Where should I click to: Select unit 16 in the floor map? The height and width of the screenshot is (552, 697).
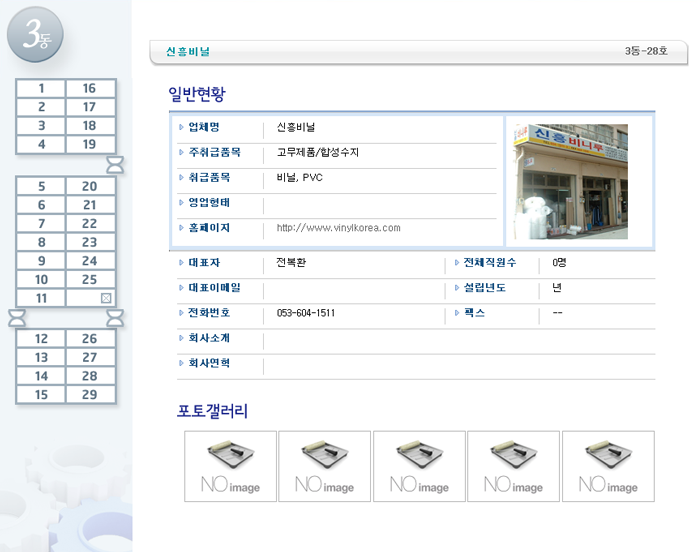click(x=90, y=88)
